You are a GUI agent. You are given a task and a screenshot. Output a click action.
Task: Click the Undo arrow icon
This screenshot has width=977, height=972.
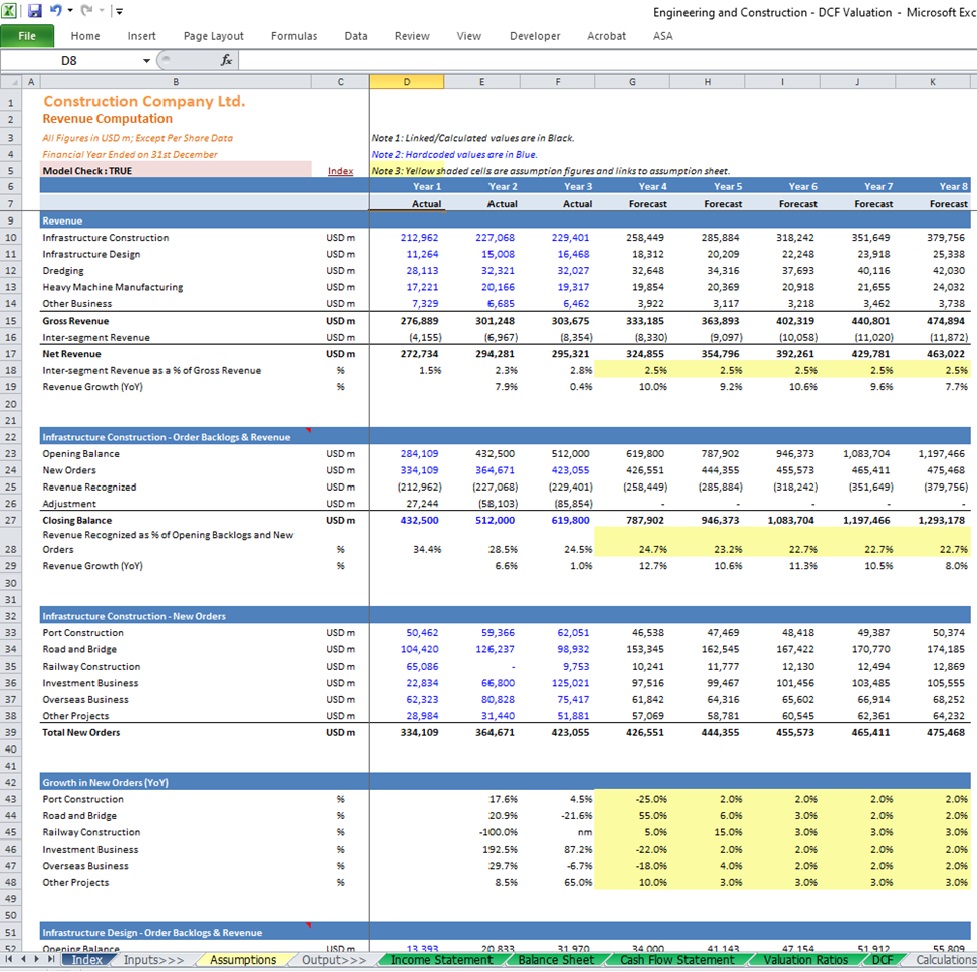pyautogui.click(x=55, y=11)
